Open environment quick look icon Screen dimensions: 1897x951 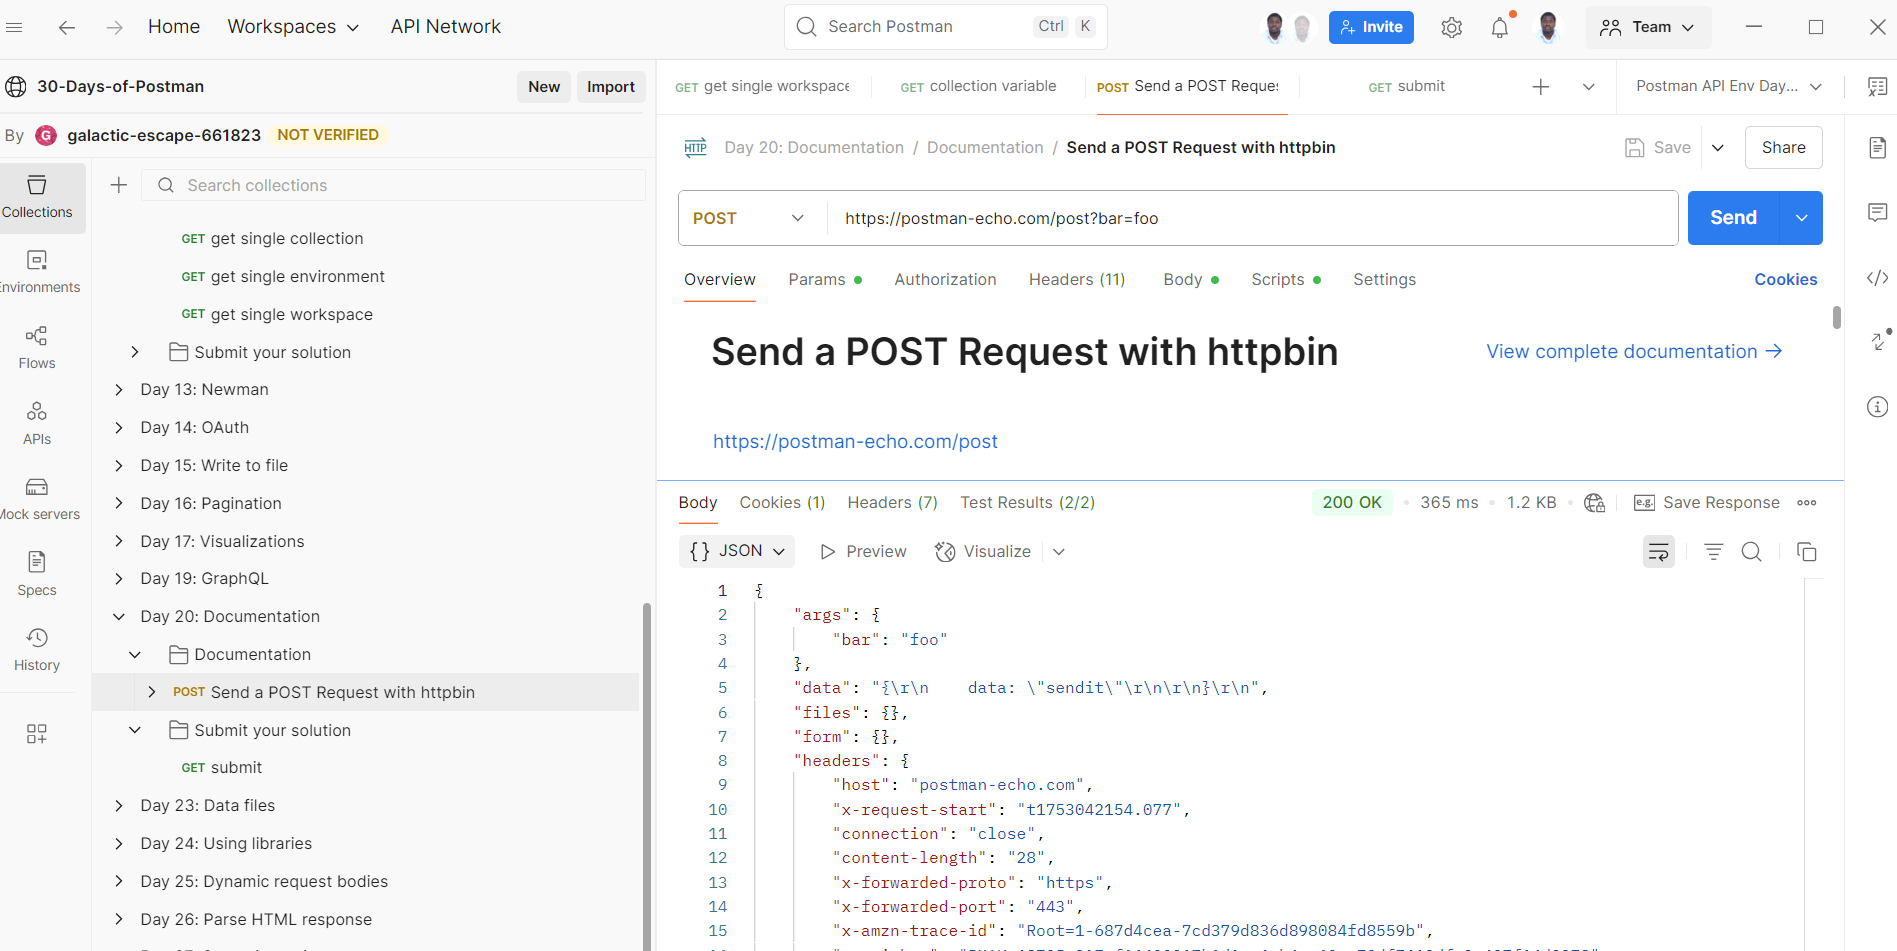pos(1877,87)
